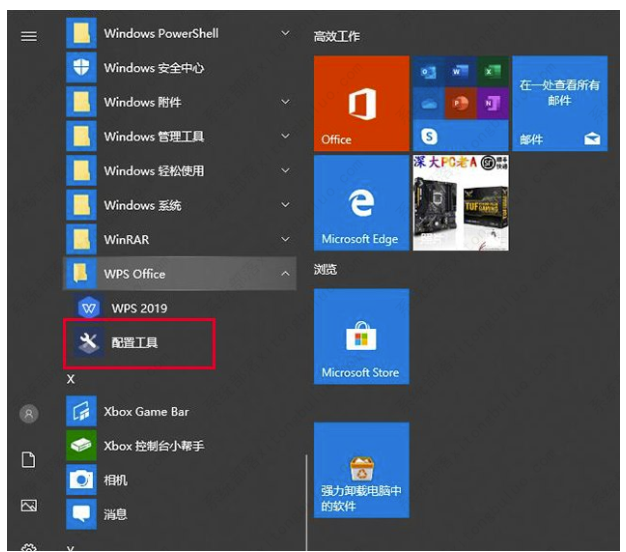This screenshot has height=552, width=626.
Task: Click the 配置工具 wrench icon
Action: [x=89, y=342]
